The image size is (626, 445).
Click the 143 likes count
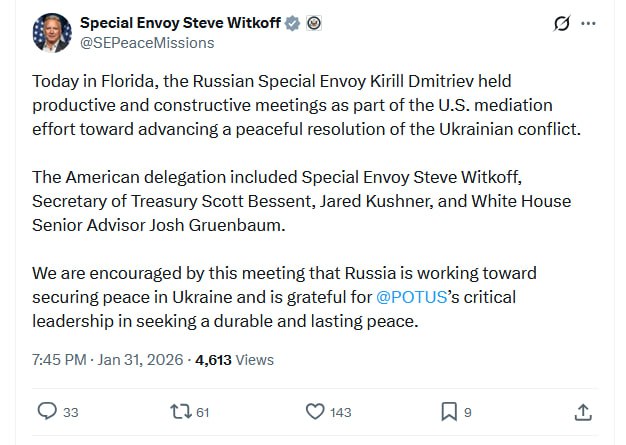point(341,412)
